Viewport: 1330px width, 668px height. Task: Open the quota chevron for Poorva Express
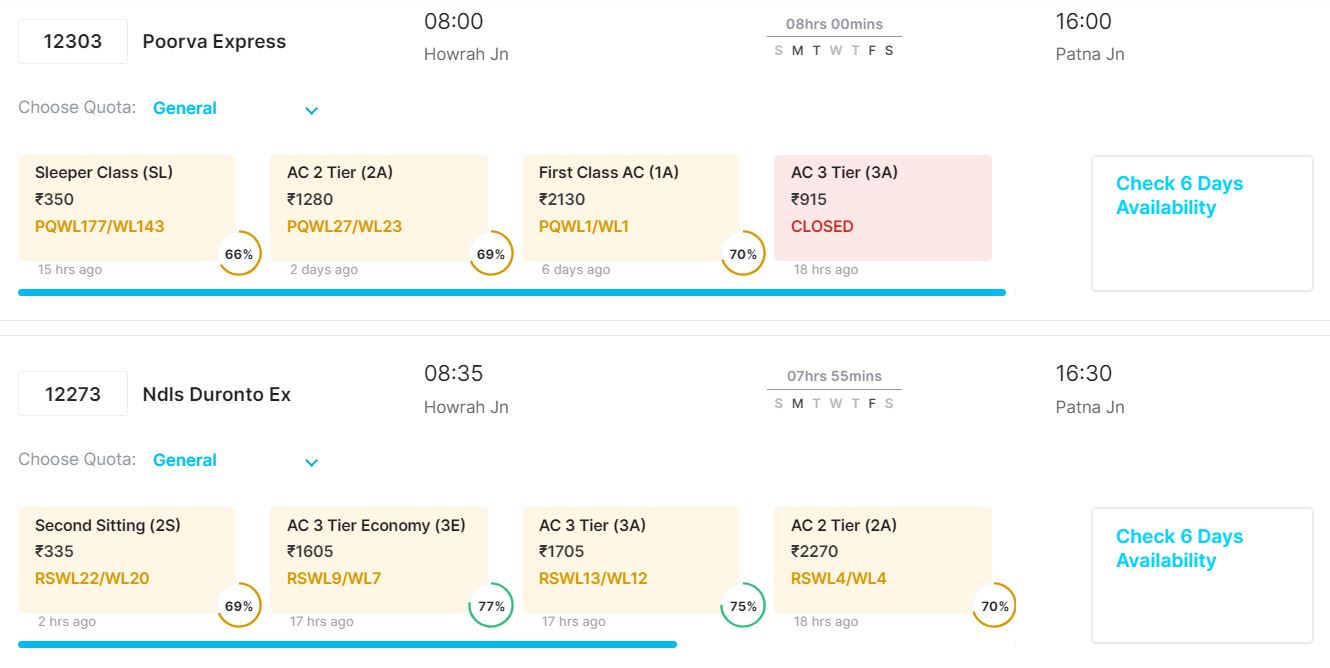pyautogui.click(x=311, y=110)
